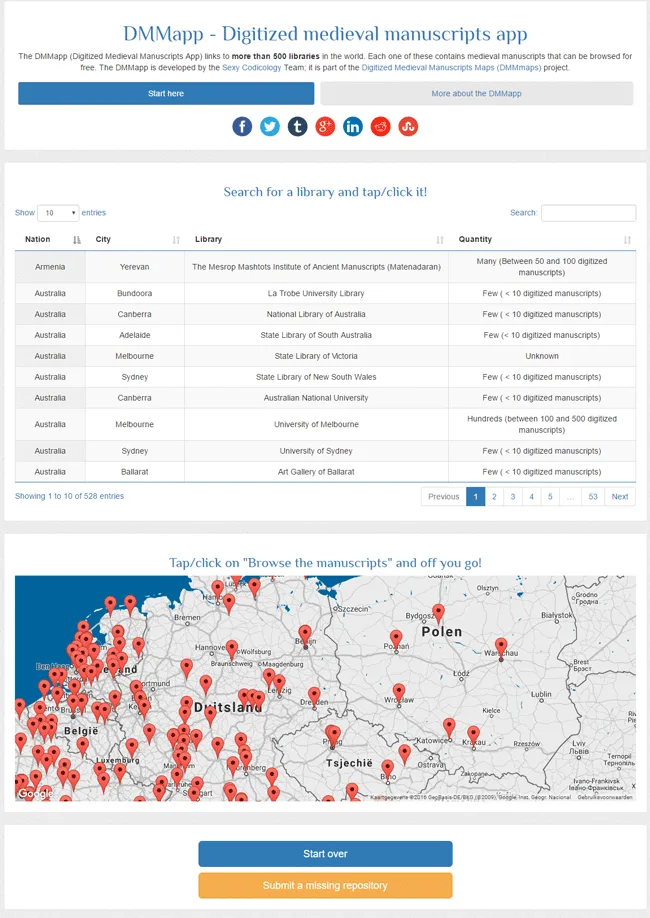The height and width of the screenshot is (918, 650).
Task: Sort the table by City column
Action: tap(135, 239)
